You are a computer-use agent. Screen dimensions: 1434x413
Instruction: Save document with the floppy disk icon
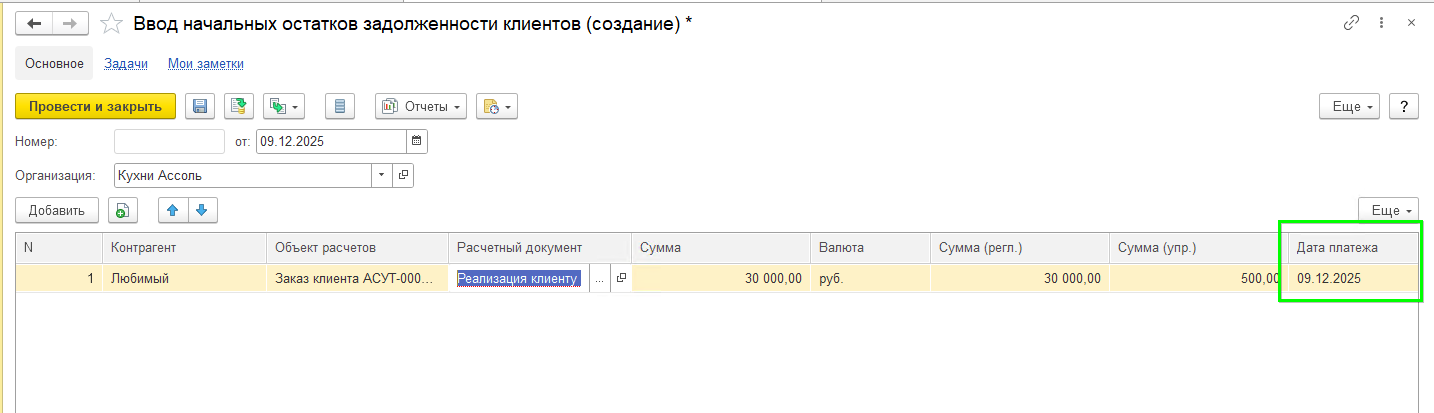click(200, 106)
